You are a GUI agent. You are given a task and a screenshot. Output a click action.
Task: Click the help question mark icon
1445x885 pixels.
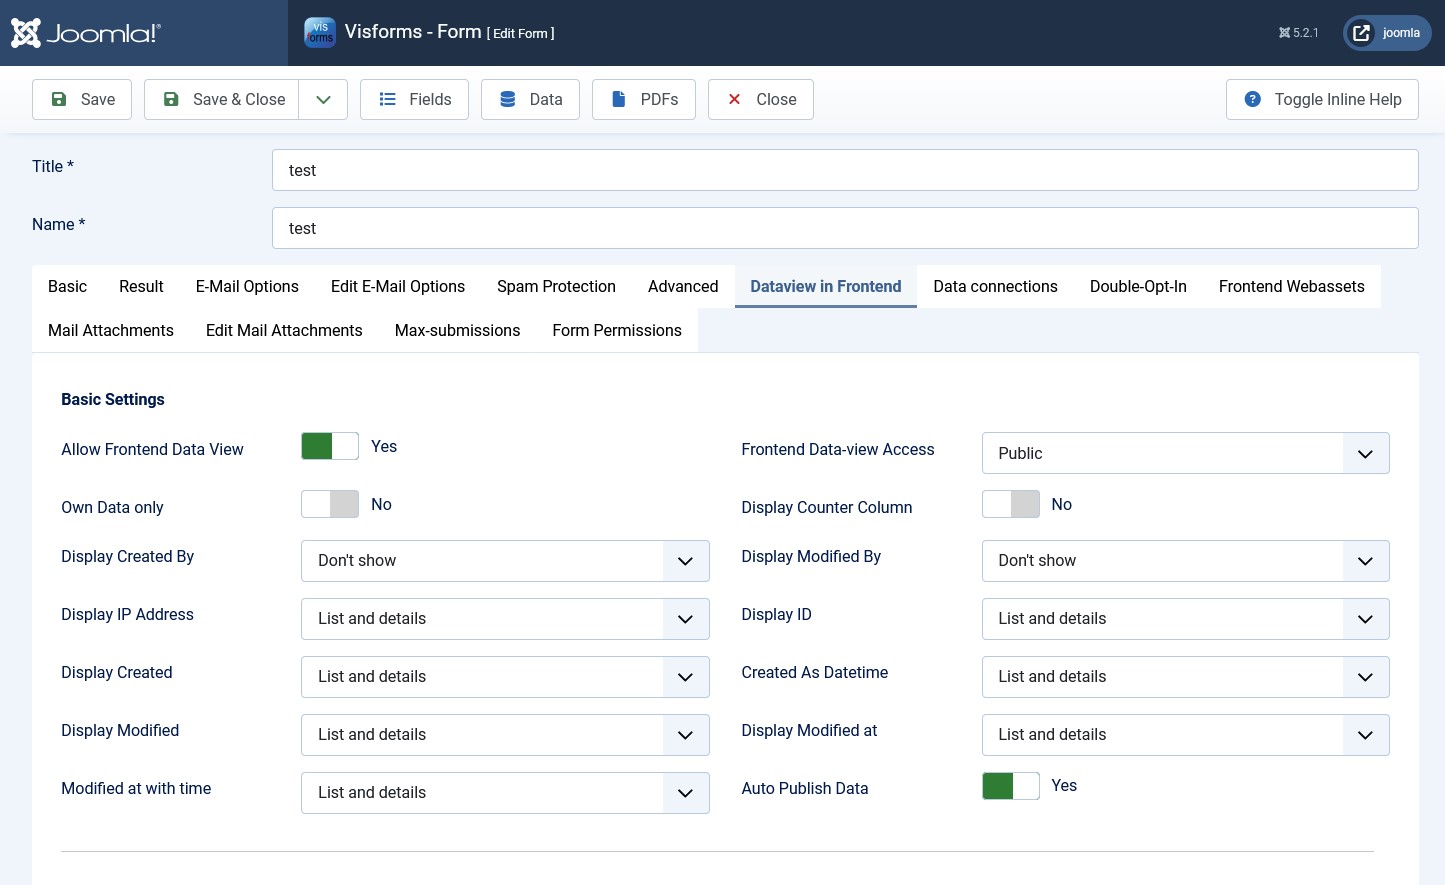tap(1253, 99)
